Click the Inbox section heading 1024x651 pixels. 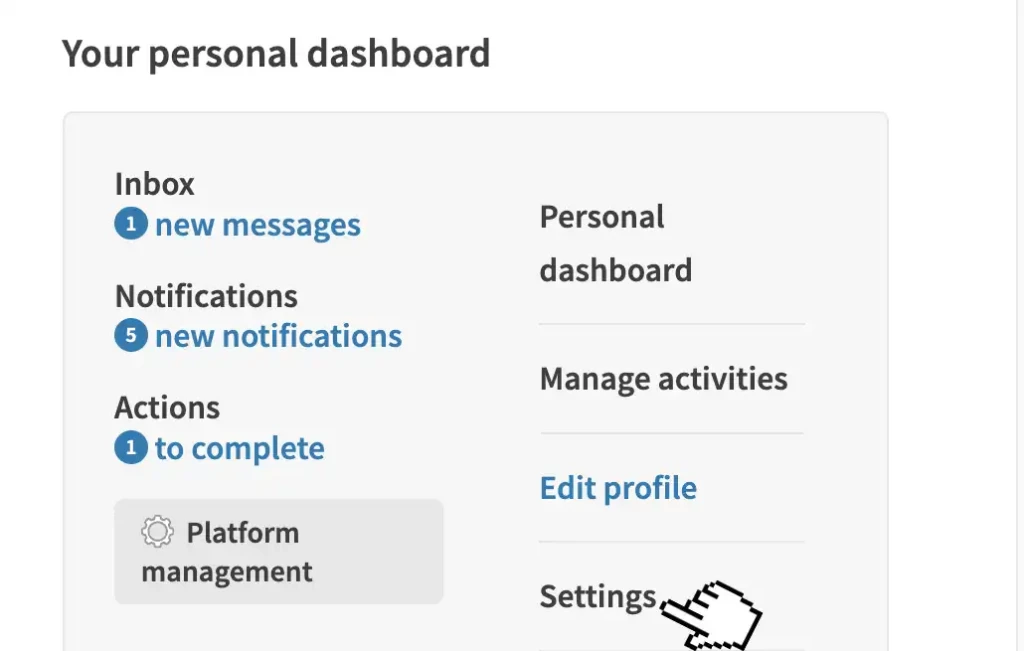pos(155,184)
